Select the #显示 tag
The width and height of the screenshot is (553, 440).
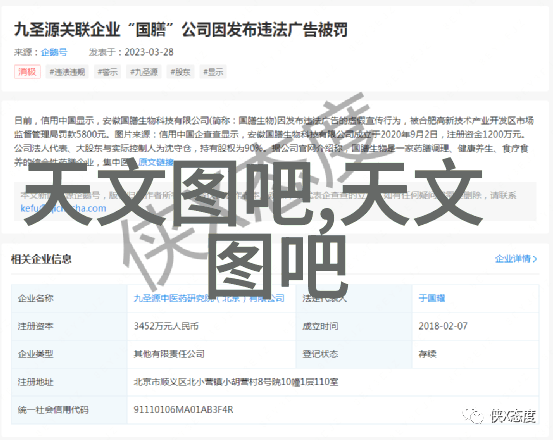click(x=213, y=72)
